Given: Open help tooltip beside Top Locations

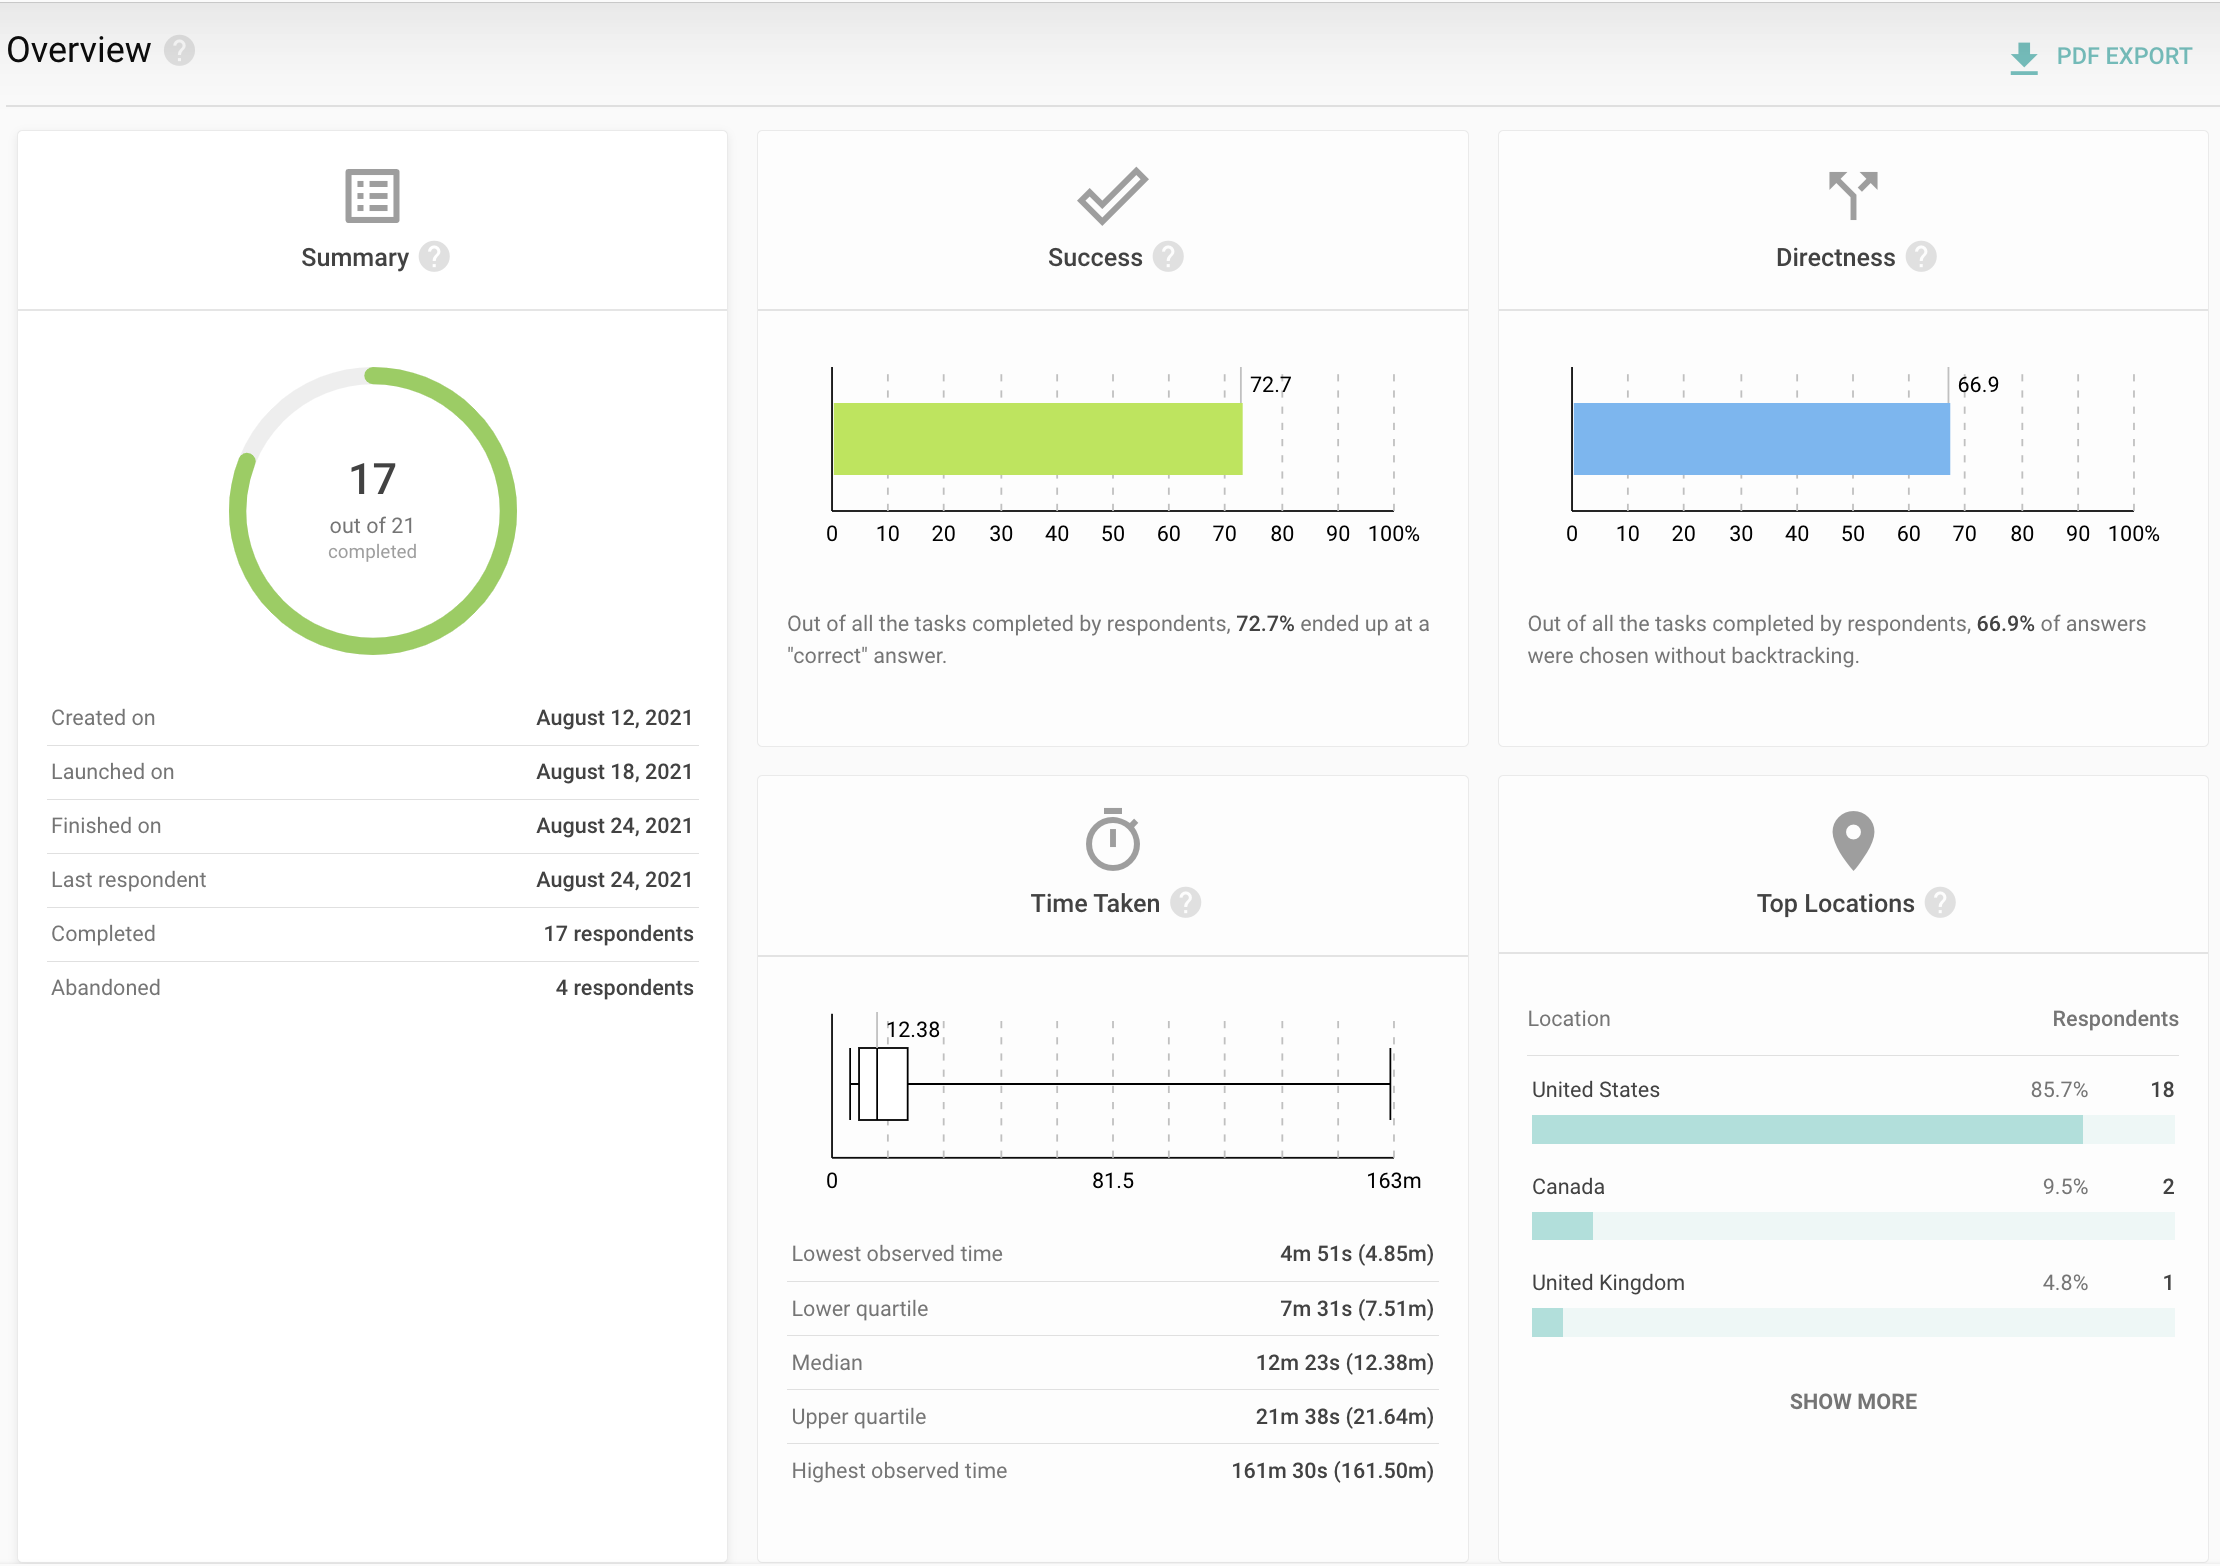Looking at the screenshot, I should [x=1940, y=903].
